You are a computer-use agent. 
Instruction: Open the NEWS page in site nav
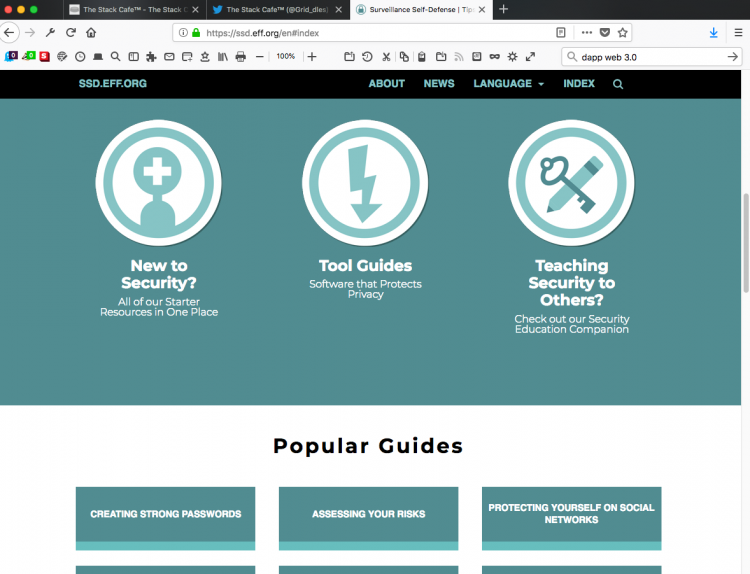pos(439,84)
